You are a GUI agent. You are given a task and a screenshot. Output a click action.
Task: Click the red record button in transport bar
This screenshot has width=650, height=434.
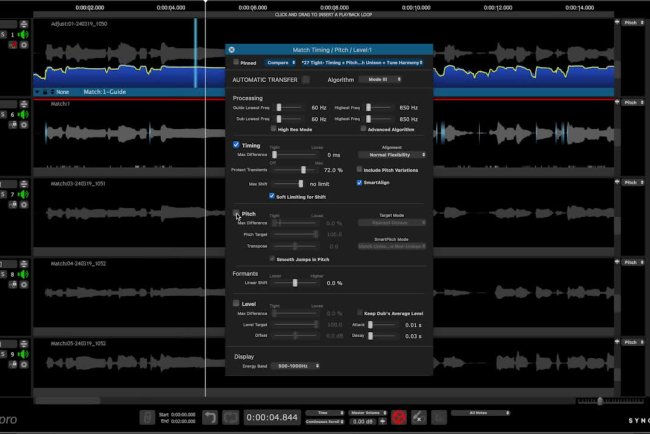pyautogui.click(x=399, y=417)
